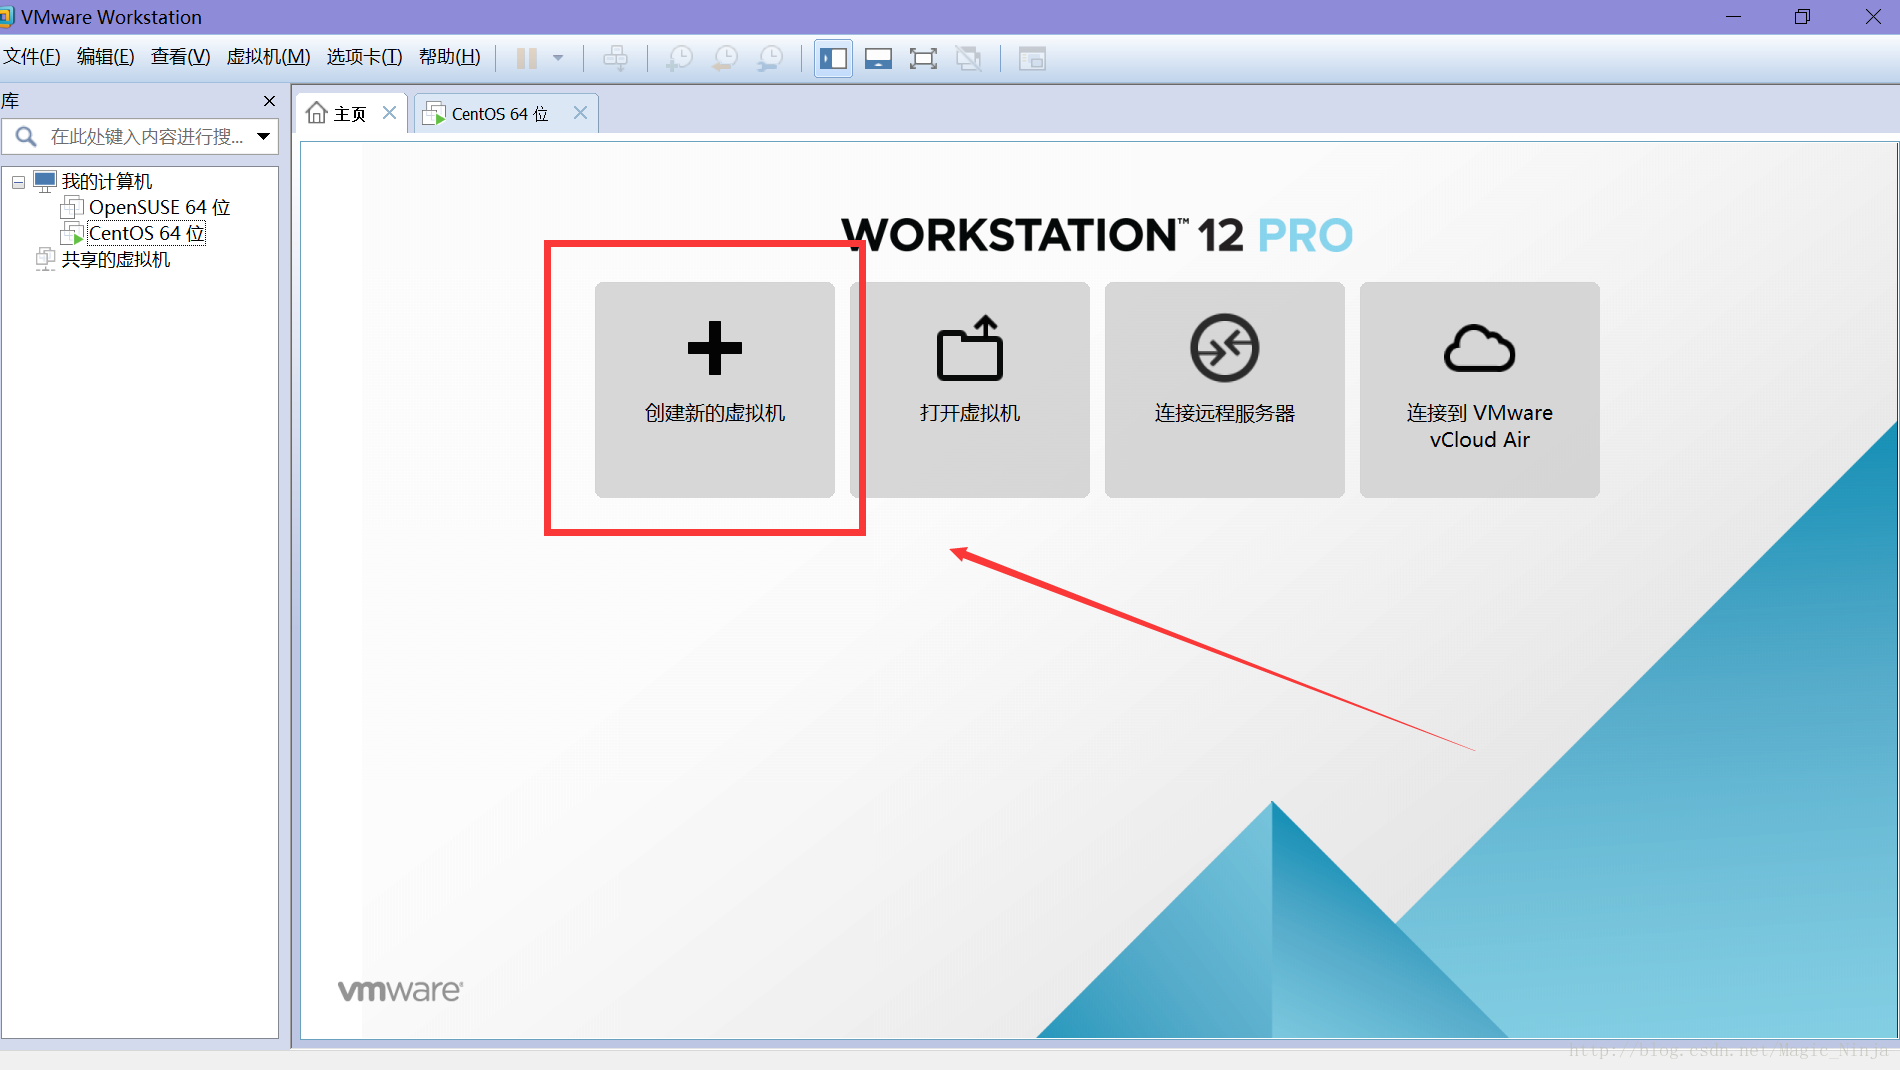The height and width of the screenshot is (1070, 1900).
Task: Open the power options dropdown arrow
Action: pos(558,59)
